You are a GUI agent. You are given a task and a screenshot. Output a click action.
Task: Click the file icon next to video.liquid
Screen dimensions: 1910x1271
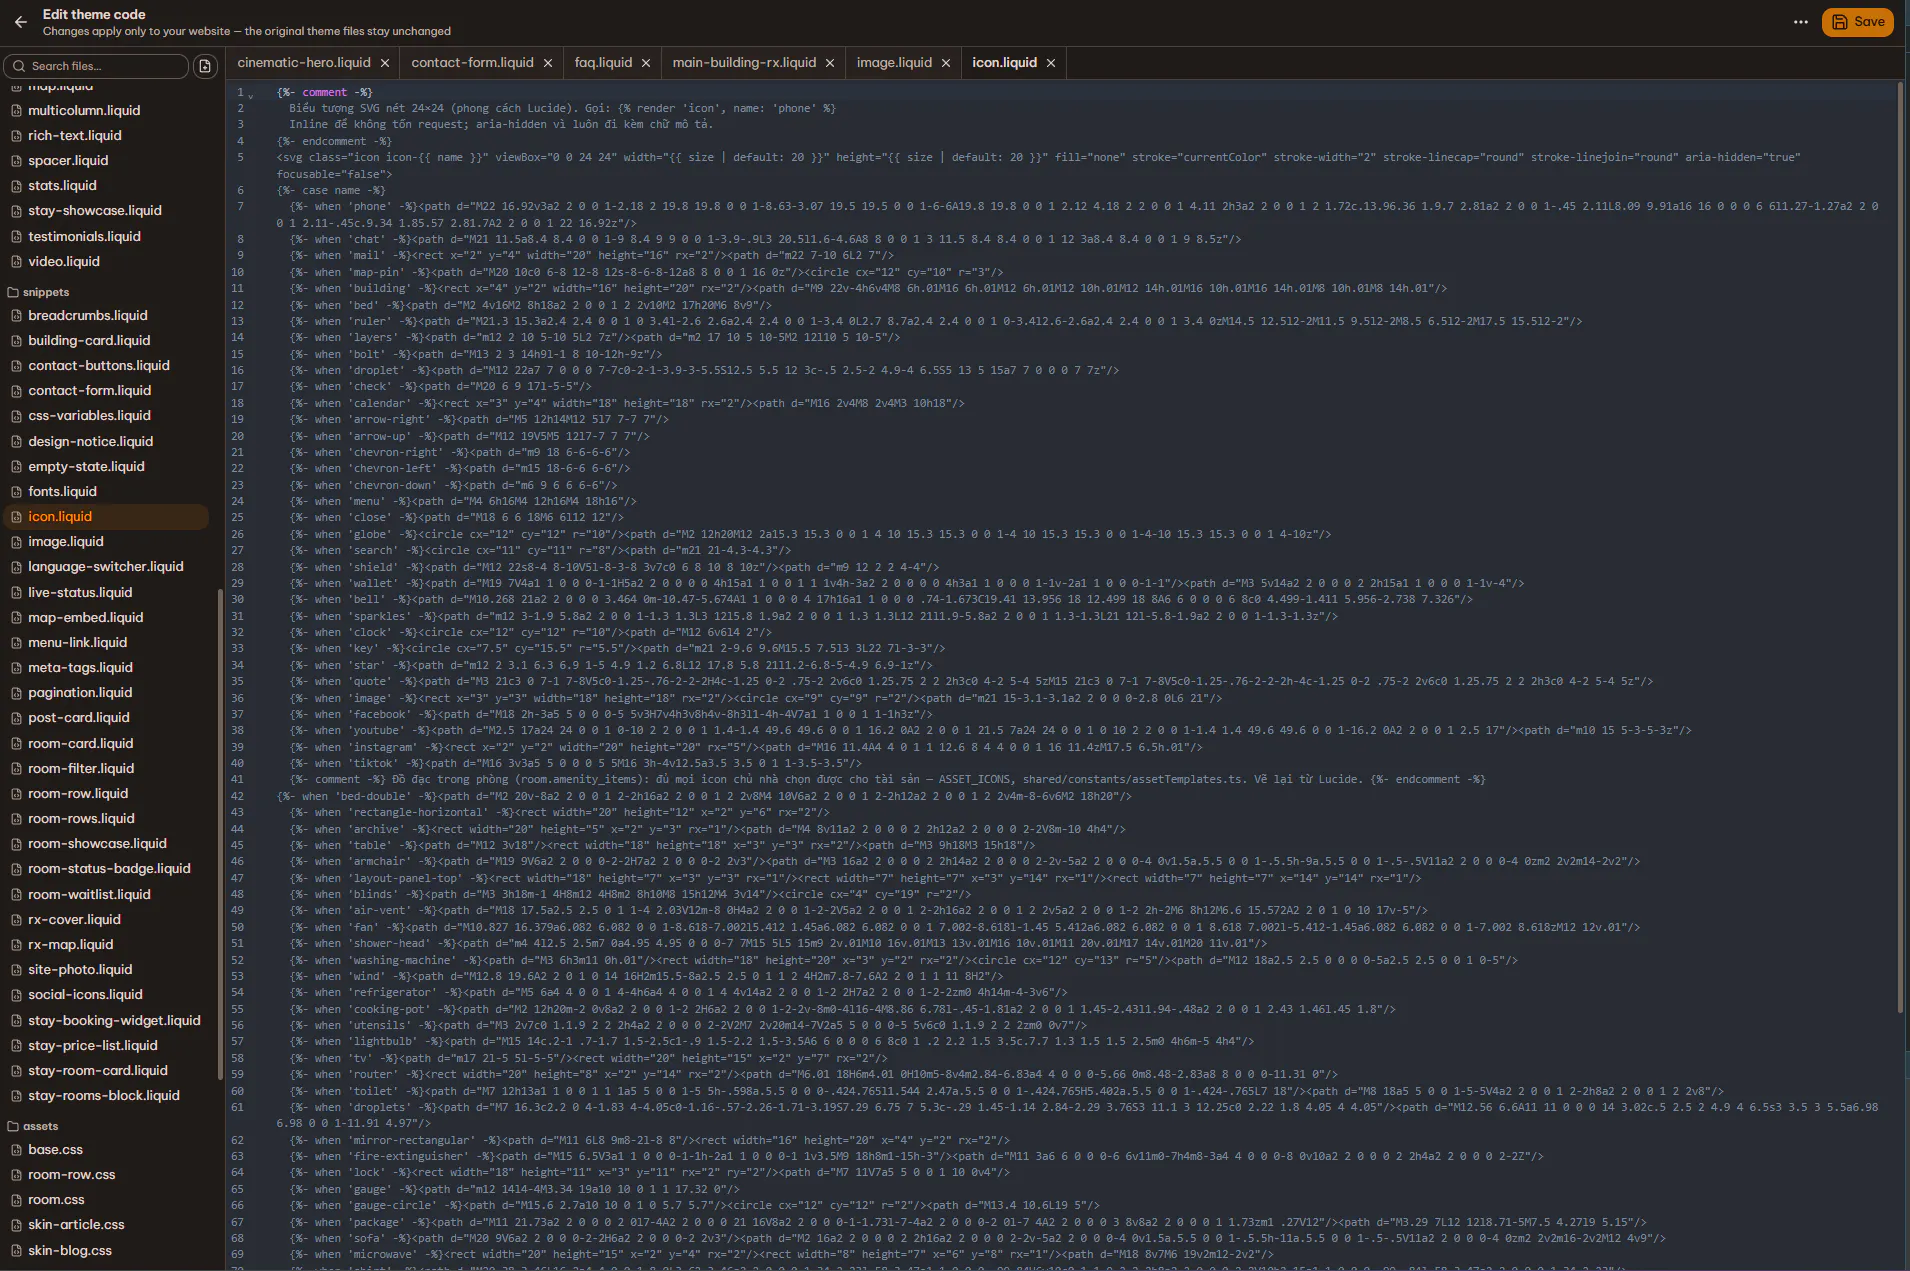16,262
